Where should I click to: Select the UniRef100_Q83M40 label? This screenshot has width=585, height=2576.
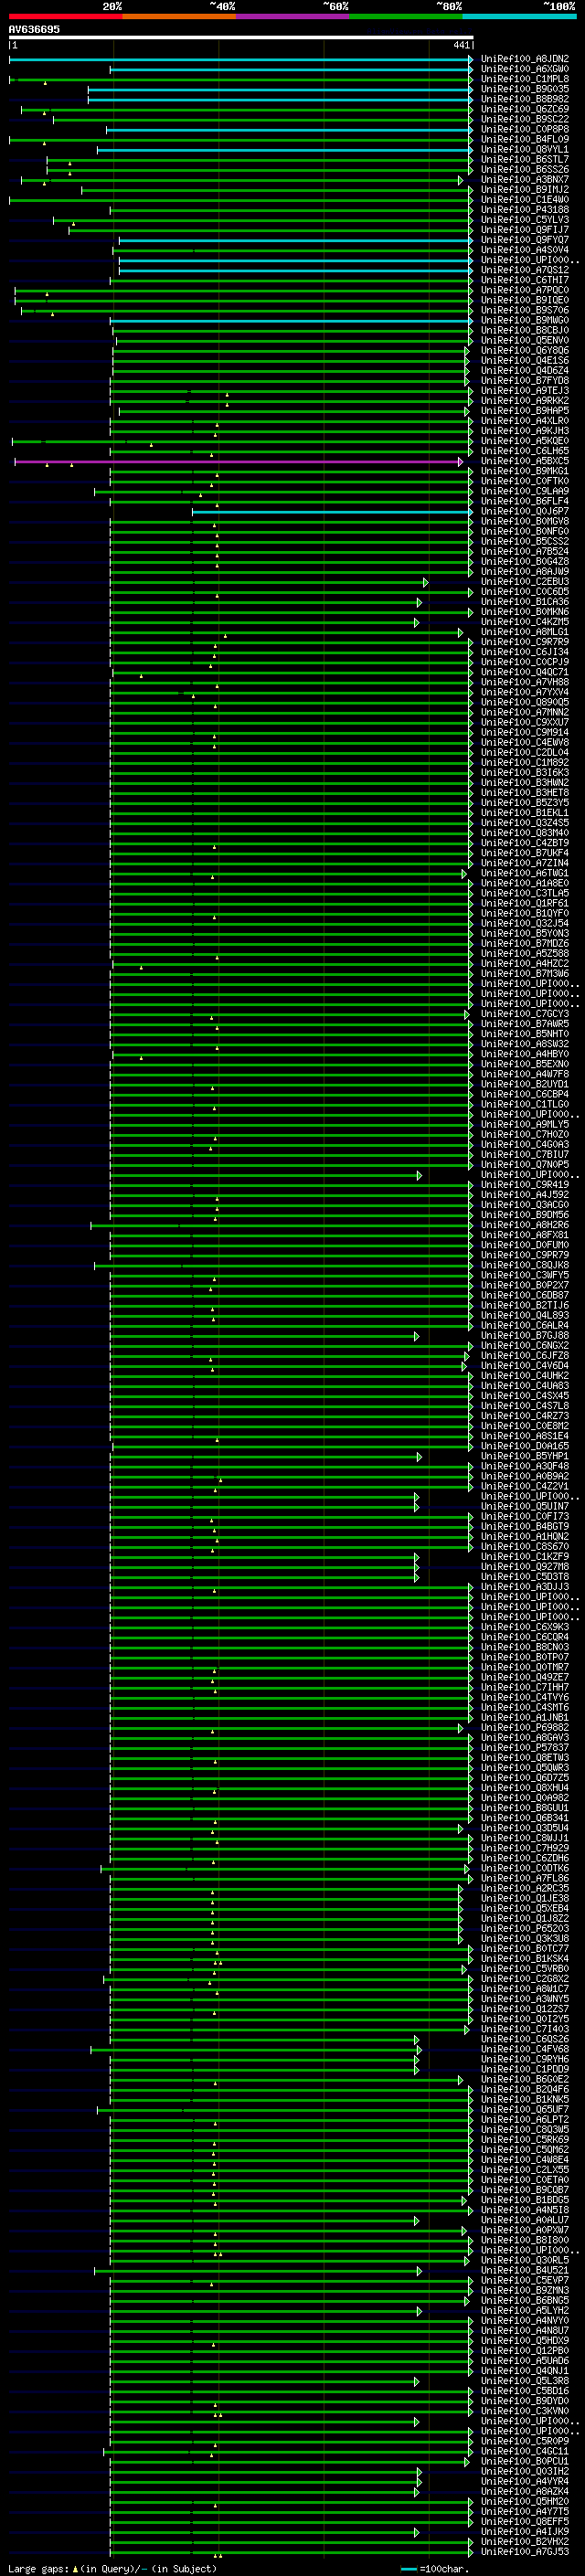point(525,833)
